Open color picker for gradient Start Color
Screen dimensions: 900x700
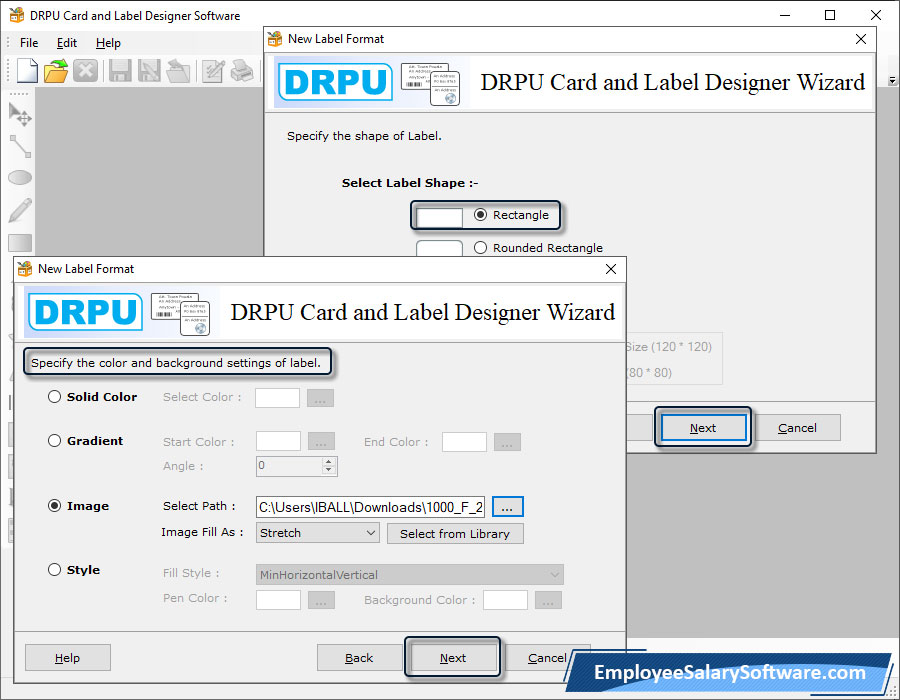(321, 441)
